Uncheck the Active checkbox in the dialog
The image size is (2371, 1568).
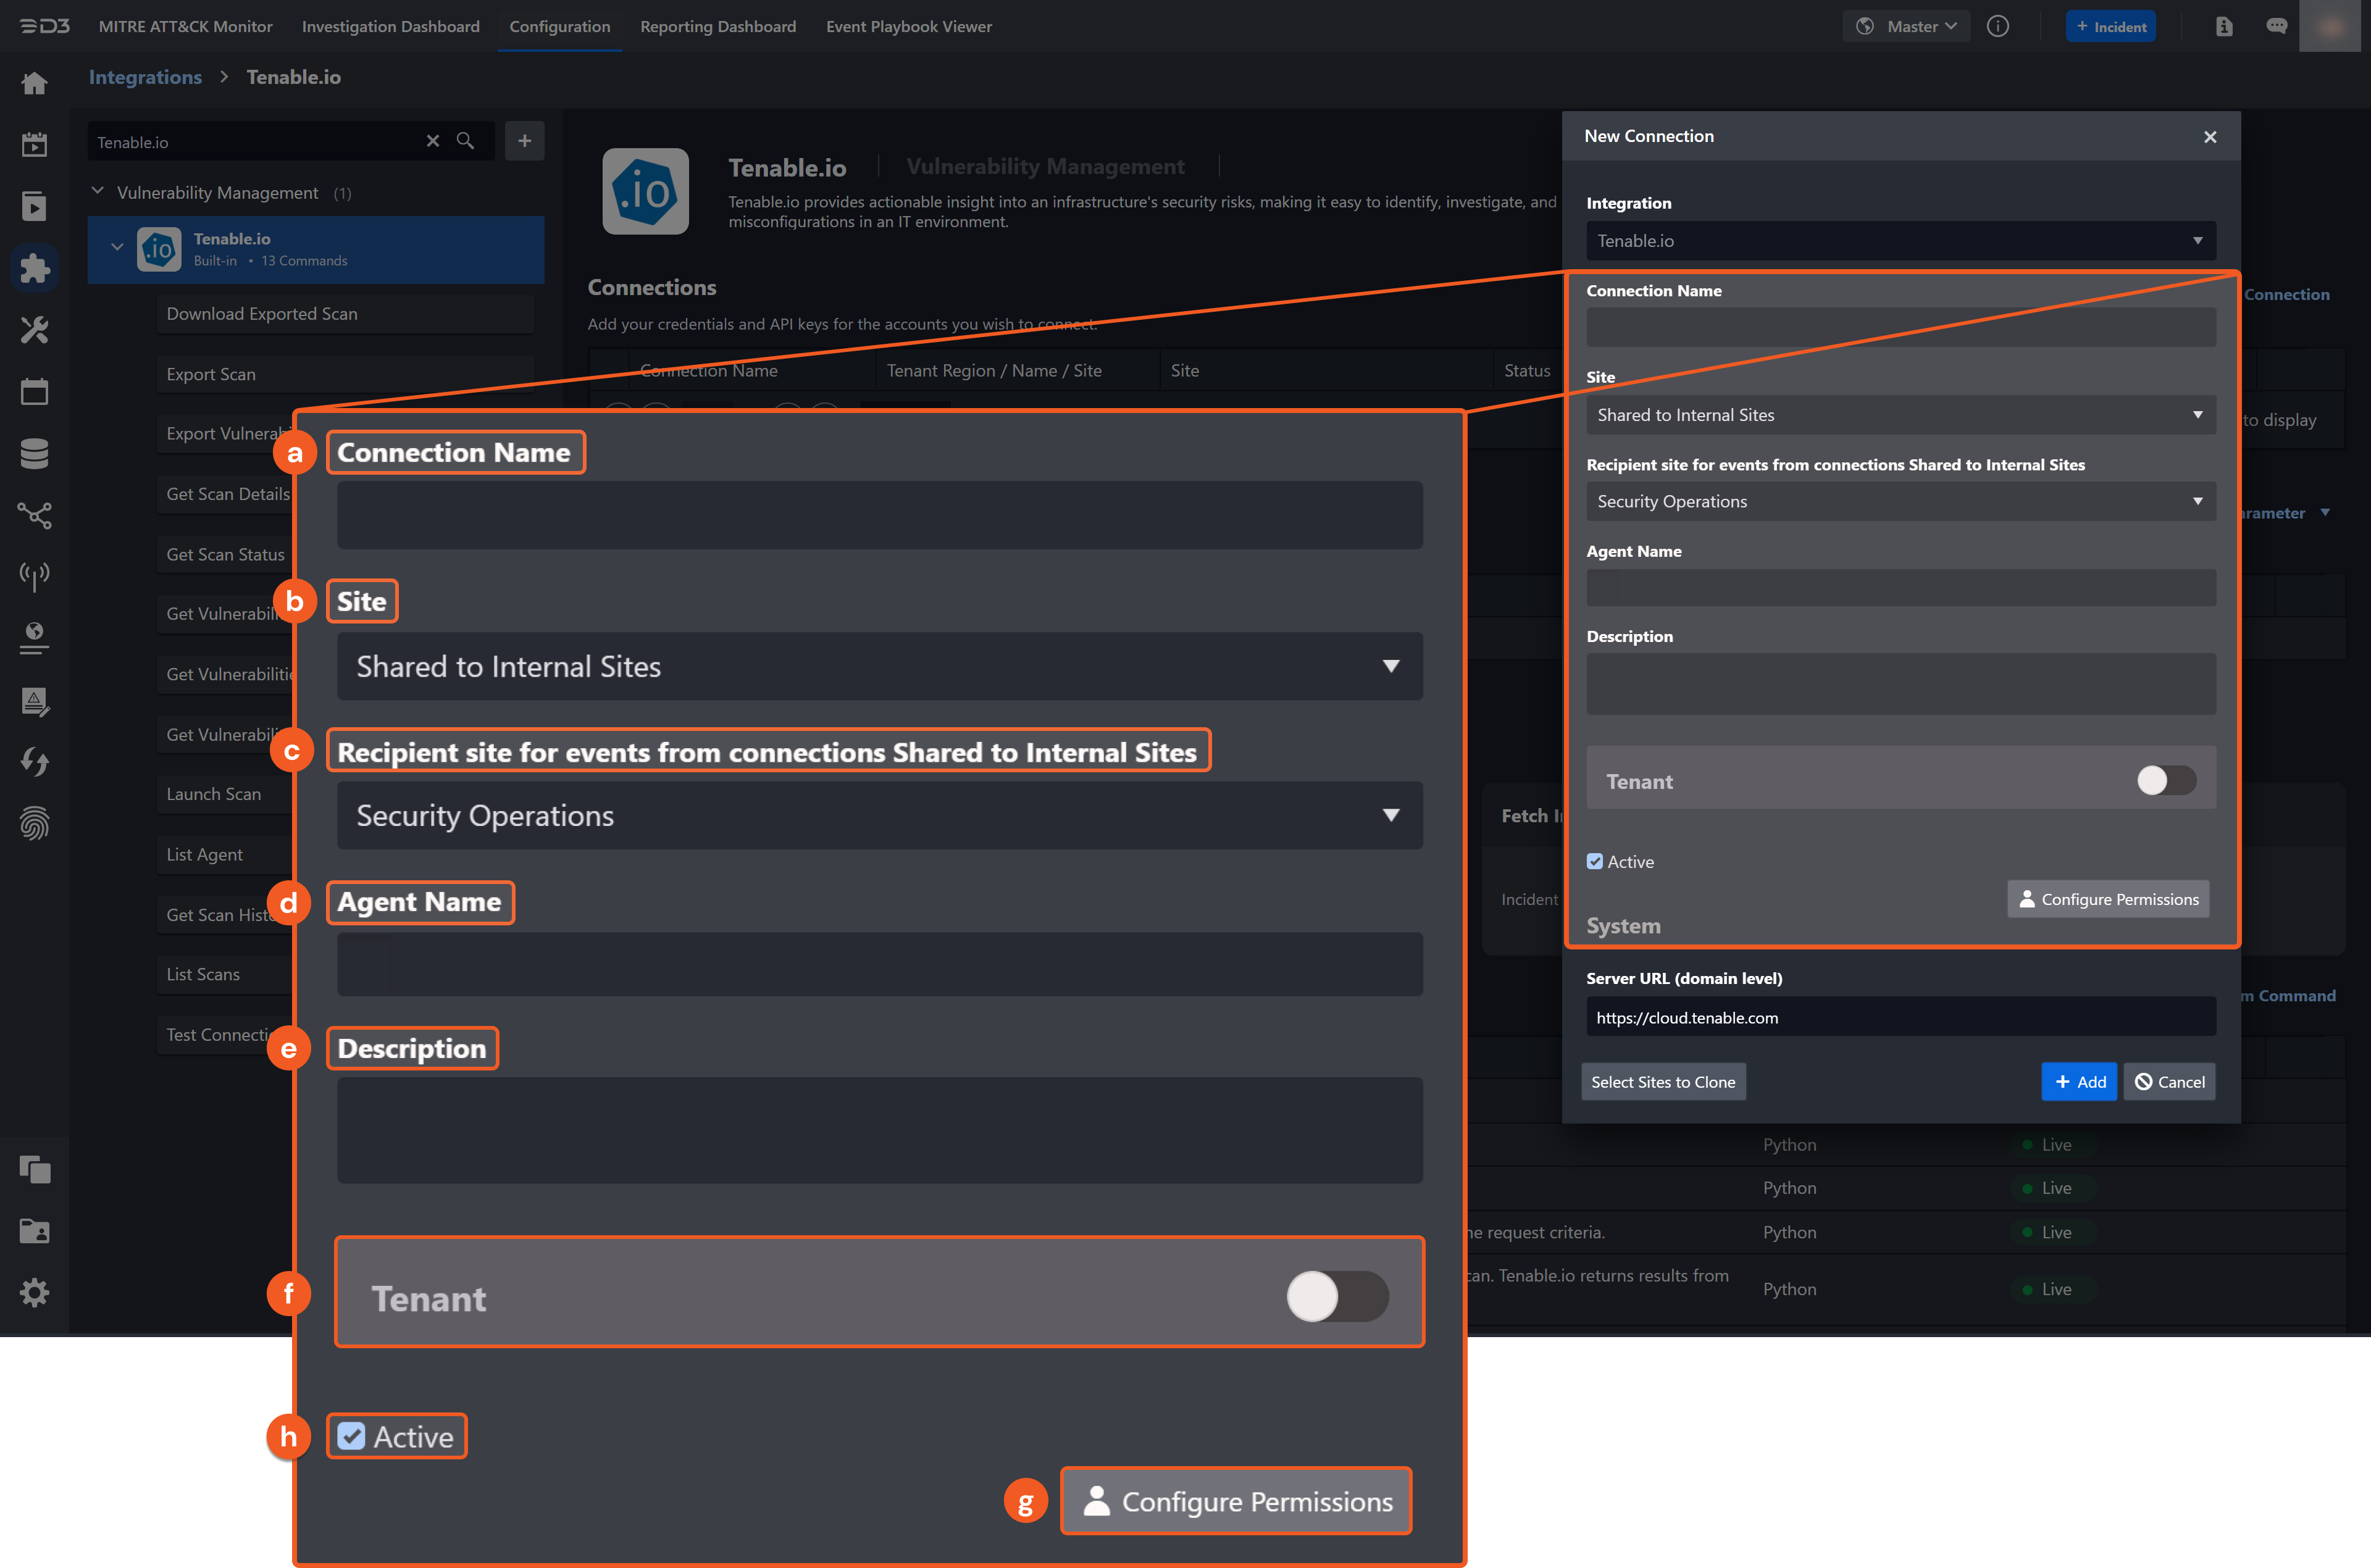(1595, 861)
